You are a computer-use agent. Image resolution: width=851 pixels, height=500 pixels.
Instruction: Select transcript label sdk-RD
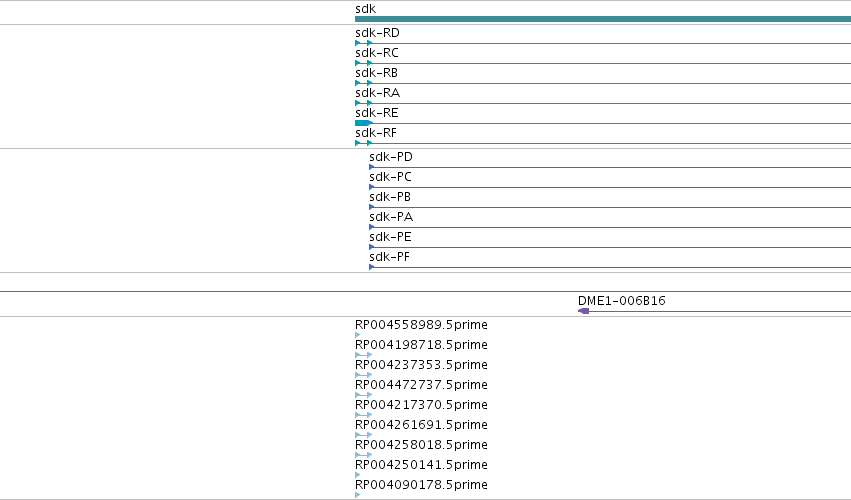[x=377, y=33]
